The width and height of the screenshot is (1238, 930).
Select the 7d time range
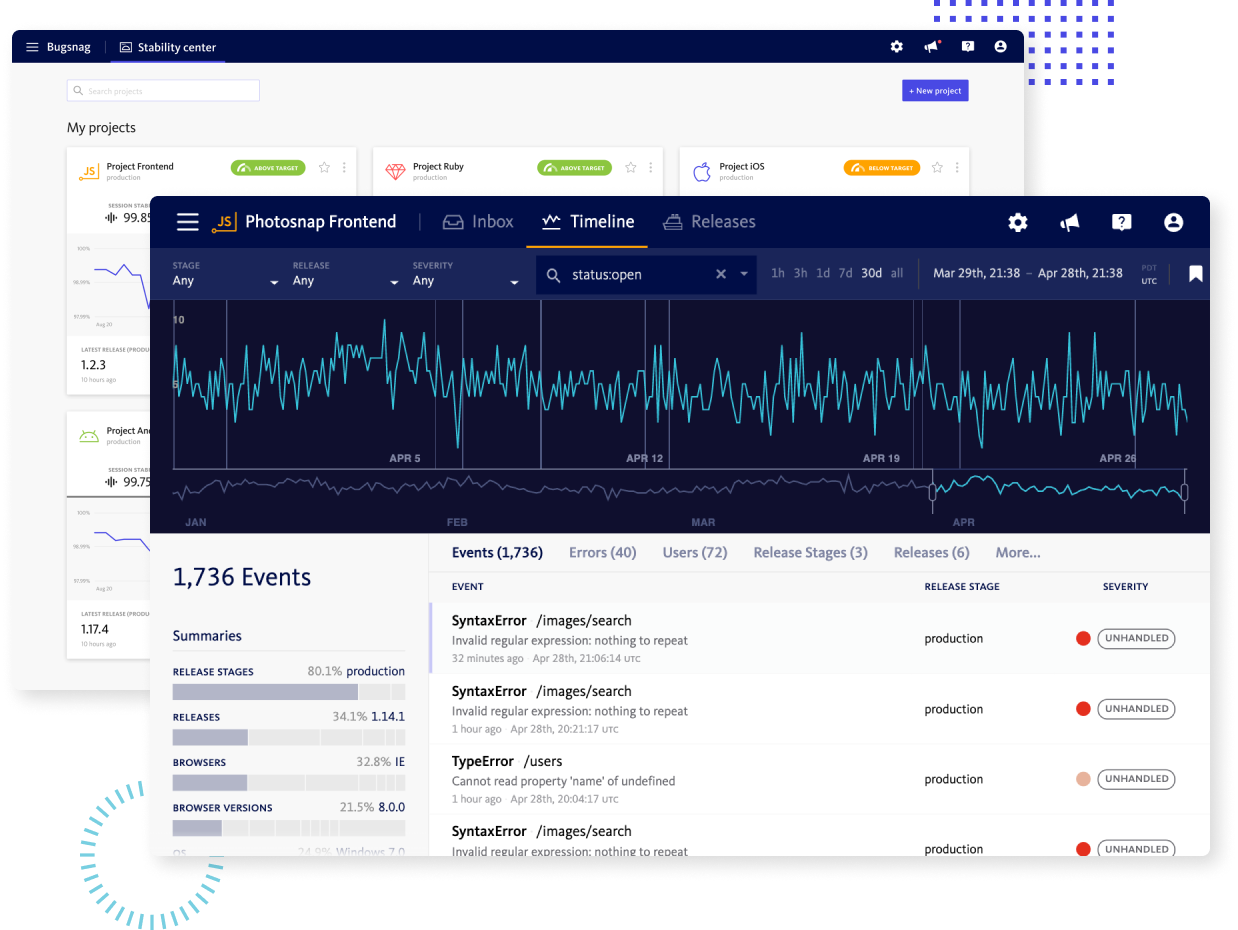[x=846, y=274]
